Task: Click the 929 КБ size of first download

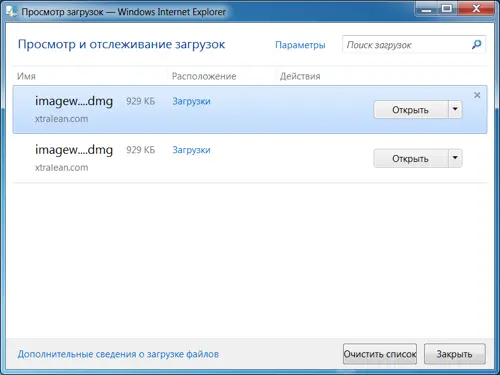Action: pos(140,101)
